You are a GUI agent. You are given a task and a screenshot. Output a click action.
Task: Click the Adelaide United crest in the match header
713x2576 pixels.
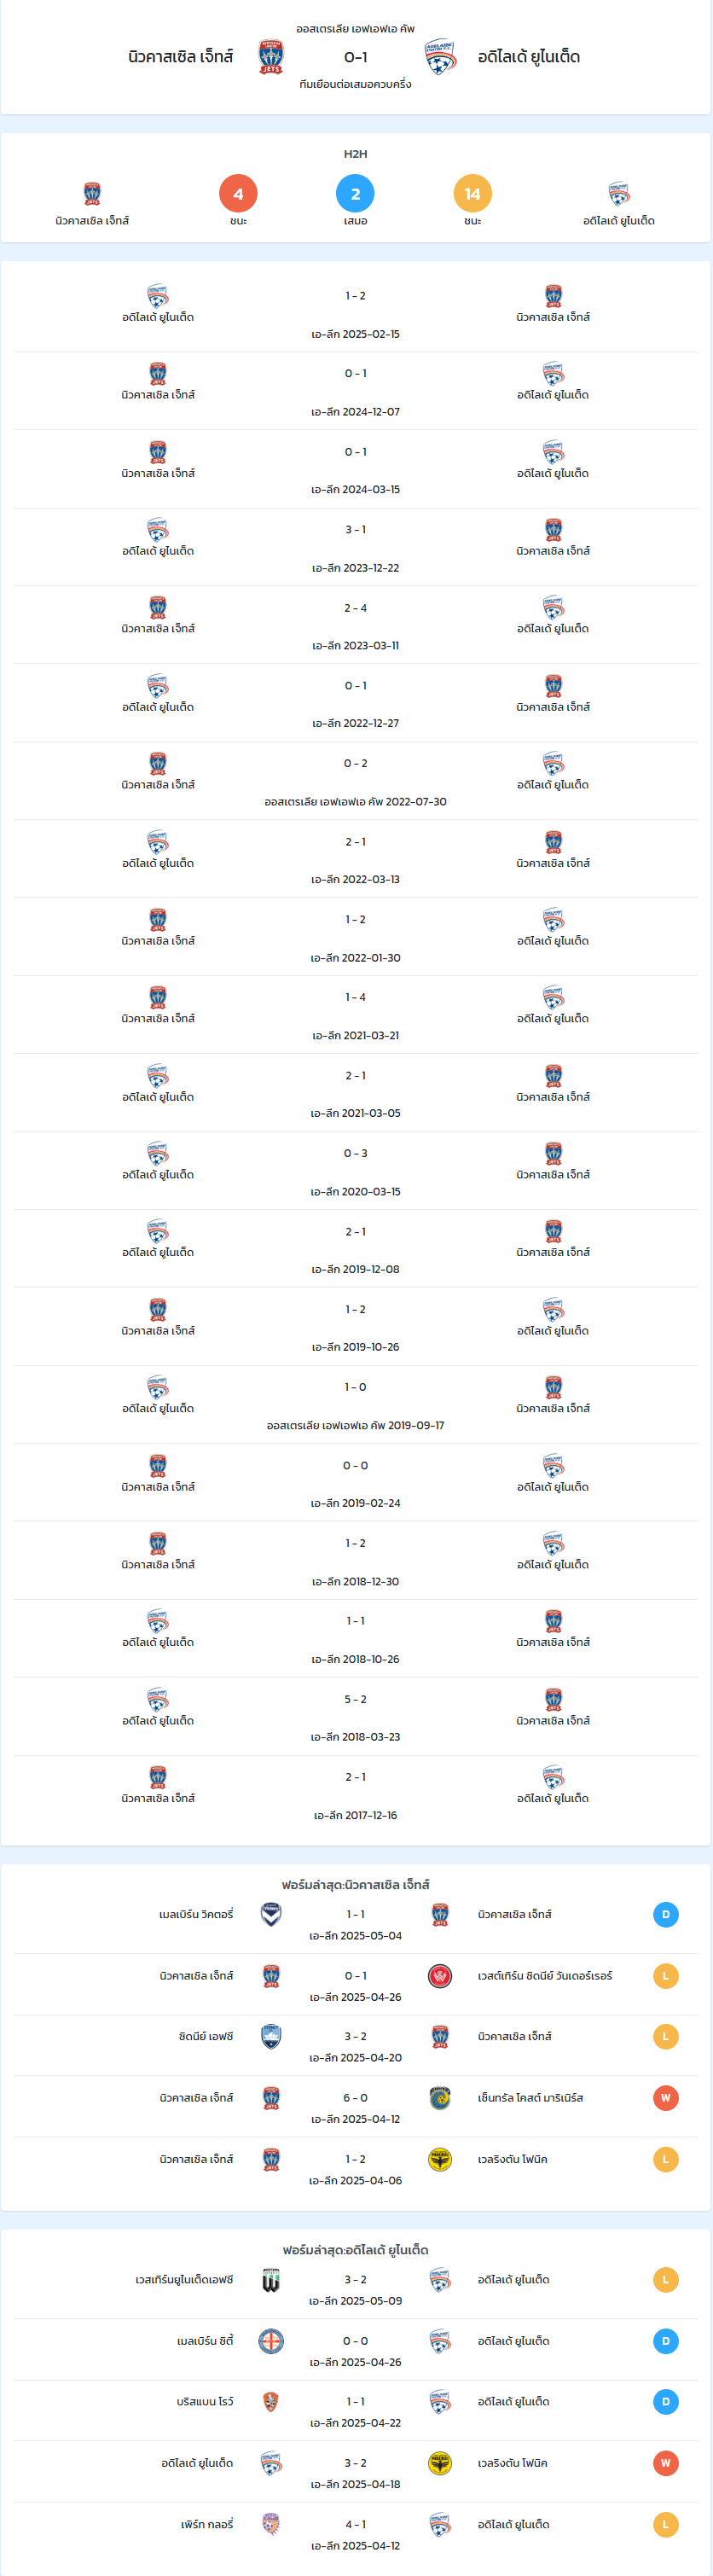(440, 57)
